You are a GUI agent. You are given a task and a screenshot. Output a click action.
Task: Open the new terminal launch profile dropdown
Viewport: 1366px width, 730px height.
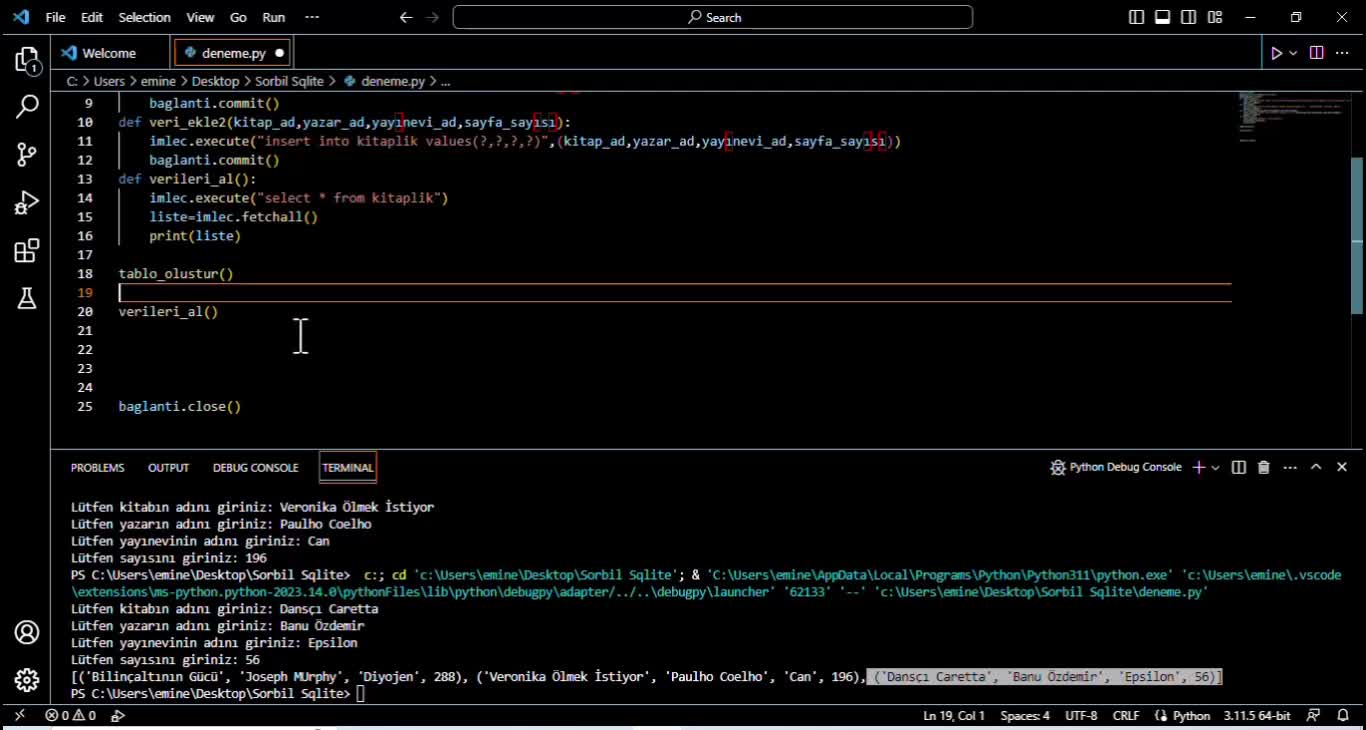(1215, 467)
